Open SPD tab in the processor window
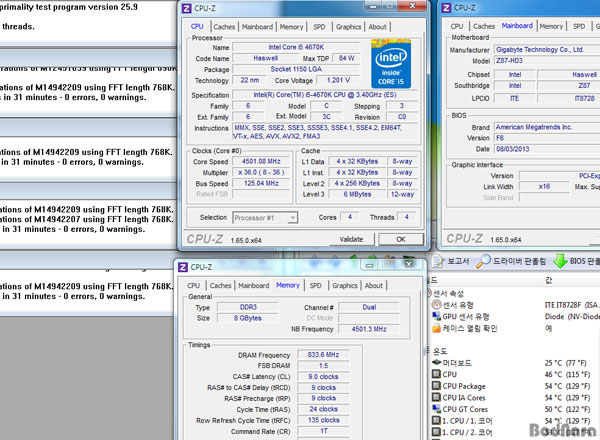 pyautogui.click(x=319, y=27)
